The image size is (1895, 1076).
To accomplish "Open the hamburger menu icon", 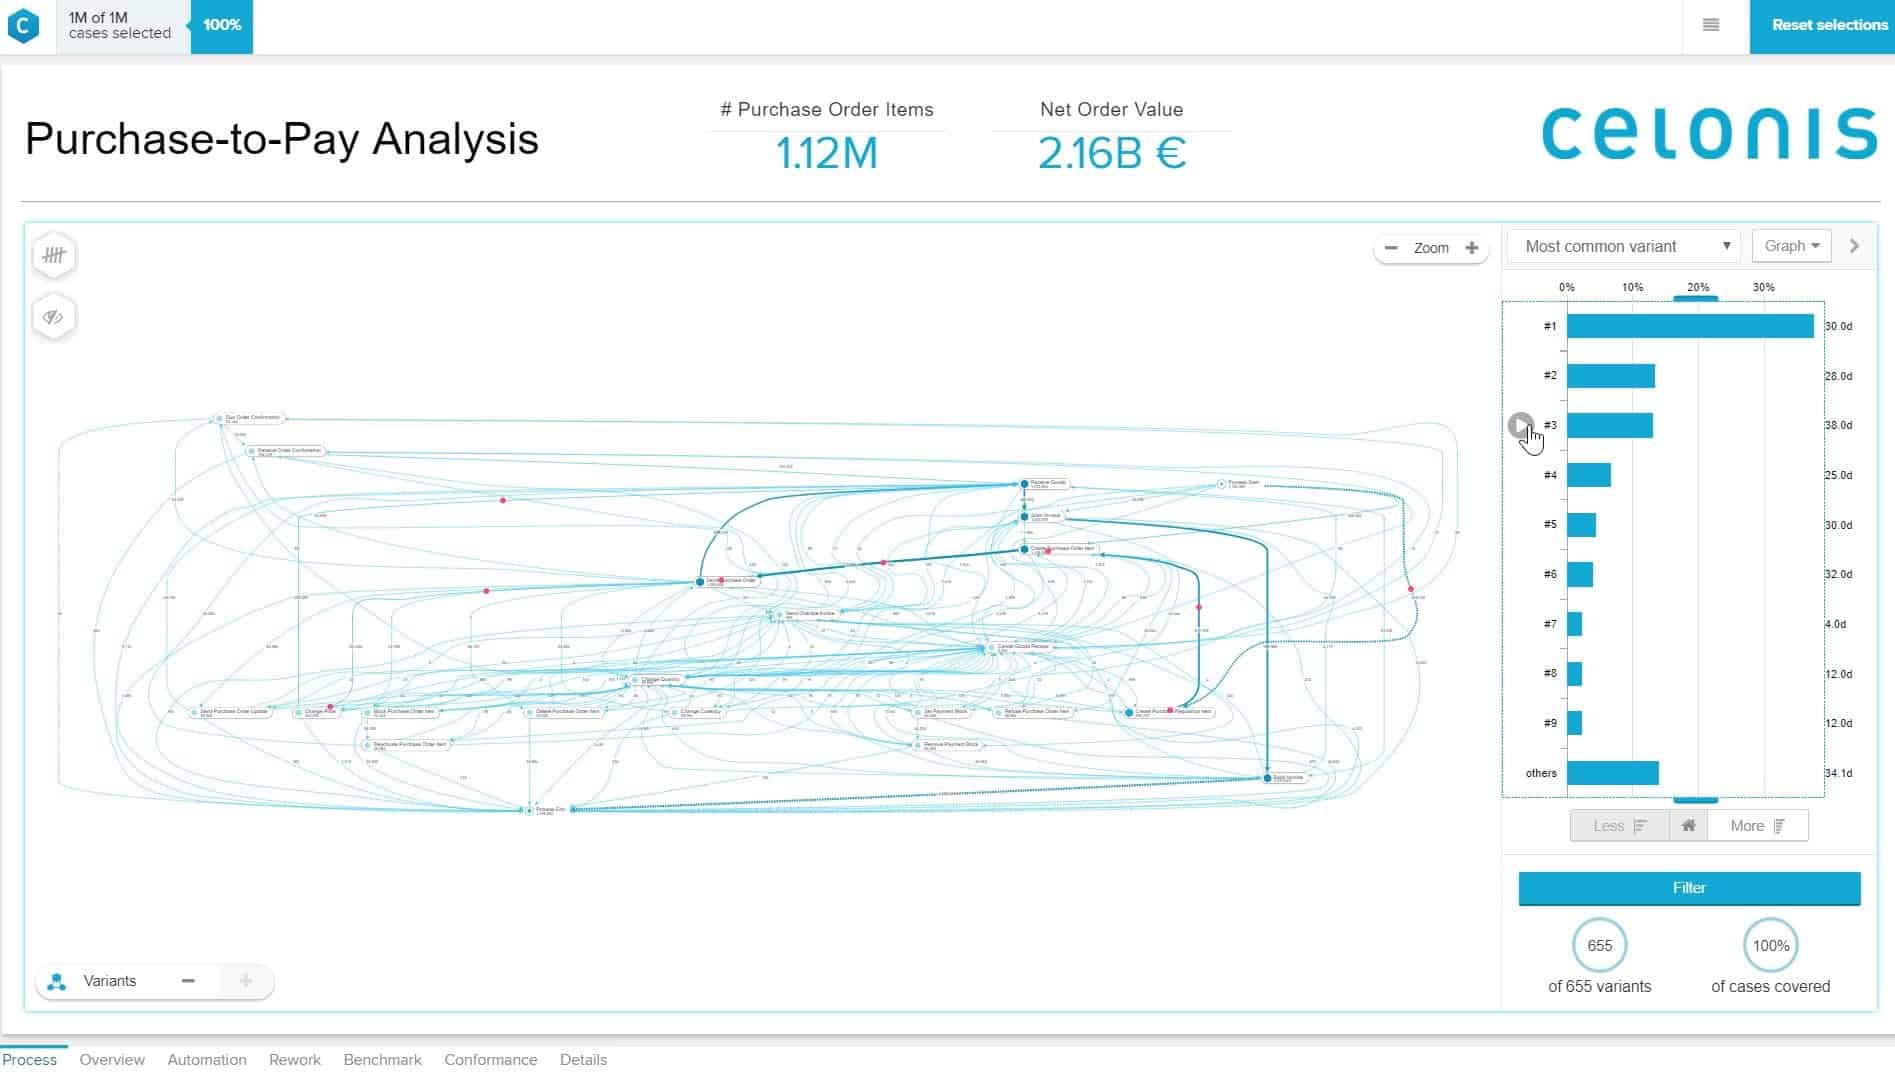I will (x=1711, y=25).
